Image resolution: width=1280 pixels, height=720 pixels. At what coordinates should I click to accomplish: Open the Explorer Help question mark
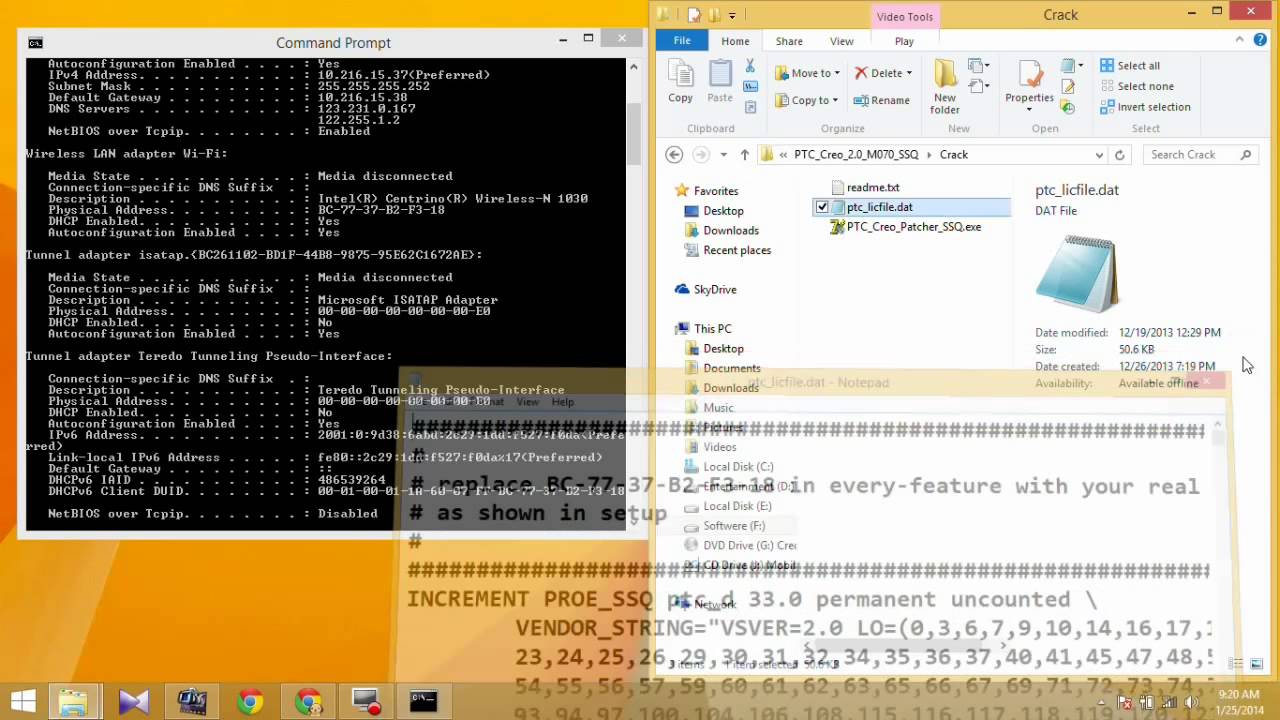(x=1260, y=41)
